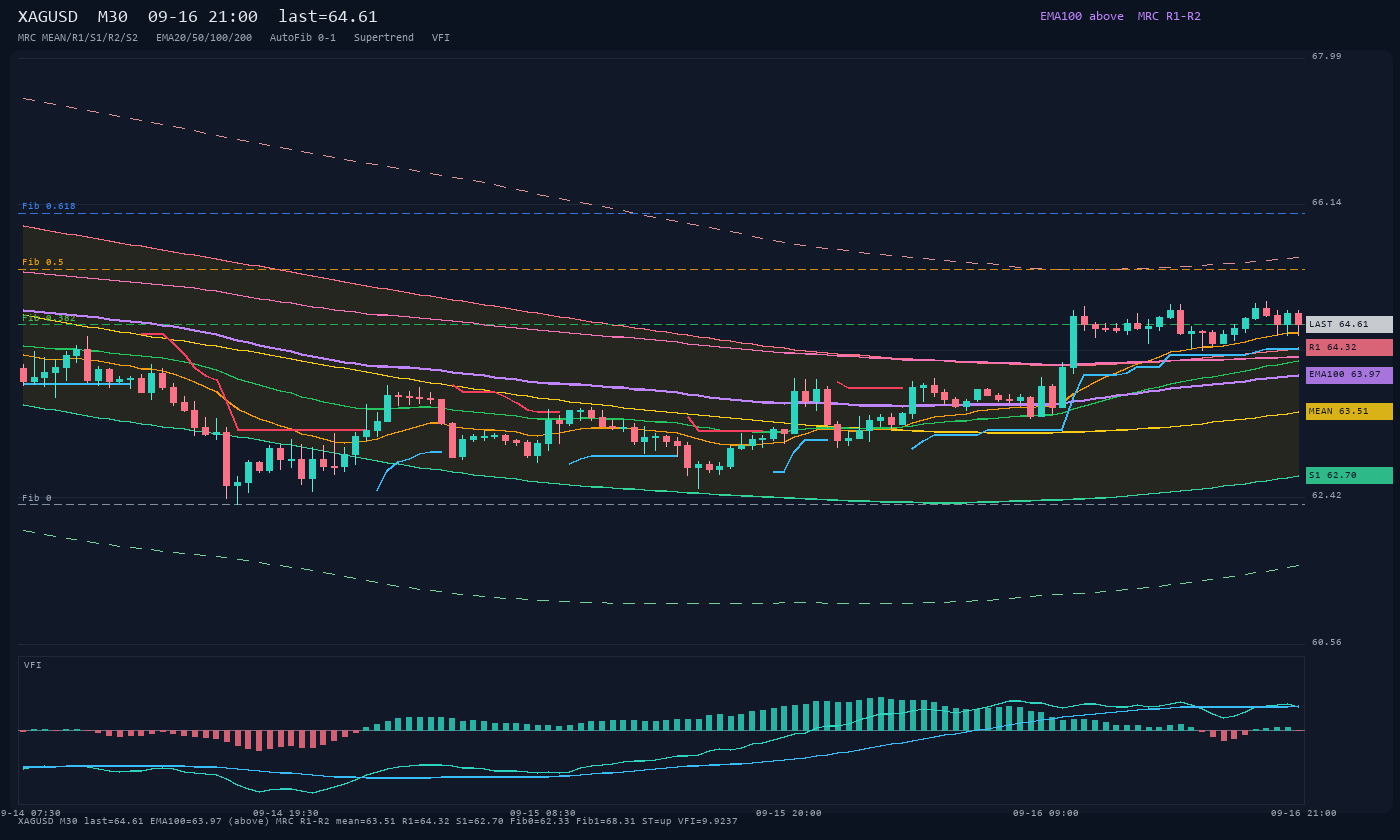
Task: Select the red R1 64.32 price tag
Action: click(x=1349, y=347)
